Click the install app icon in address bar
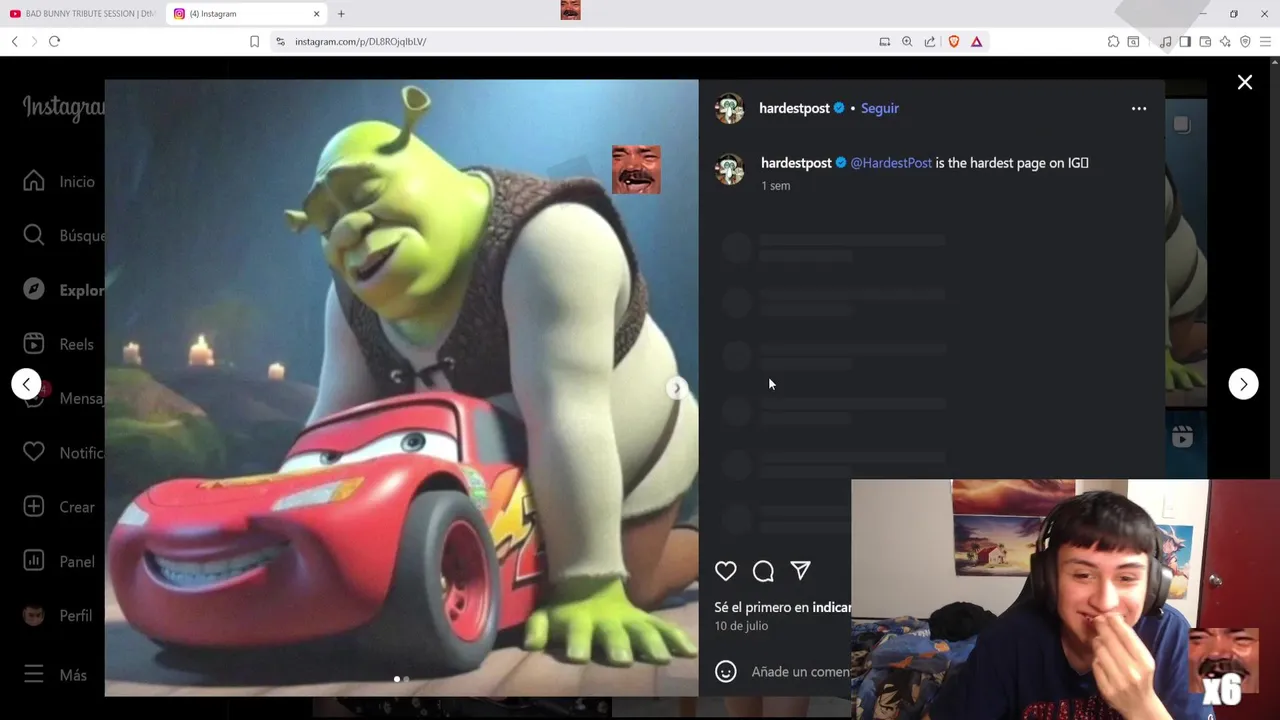The image size is (1280, 720). pos(884,41)
